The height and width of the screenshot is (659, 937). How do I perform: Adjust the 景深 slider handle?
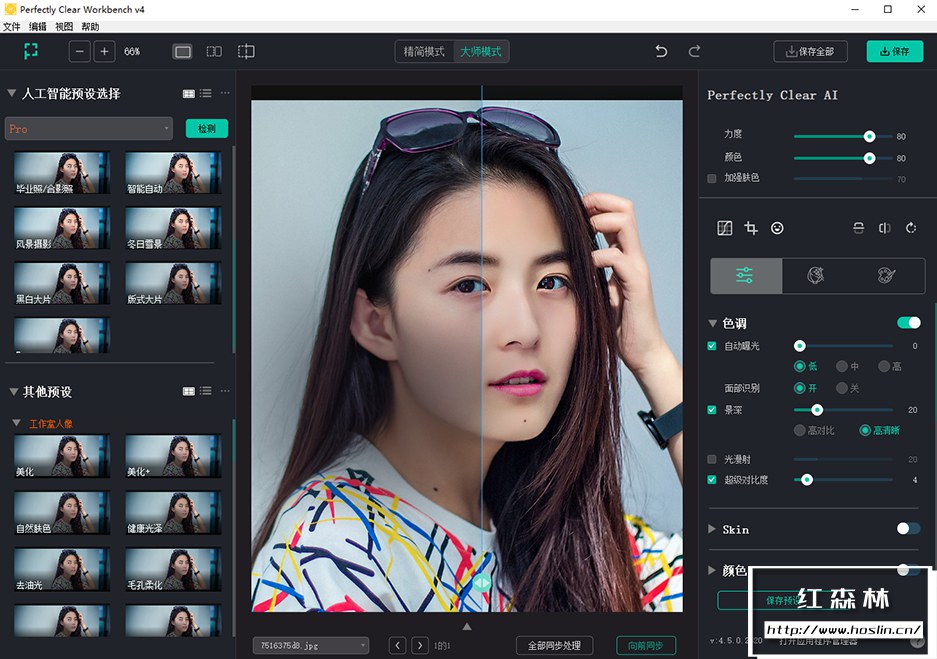click(817, 410)
